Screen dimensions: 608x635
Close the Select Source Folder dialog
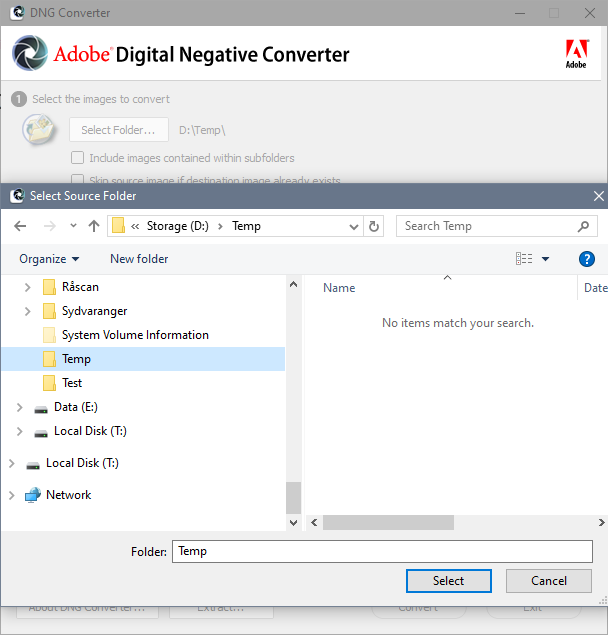point(598,196)
